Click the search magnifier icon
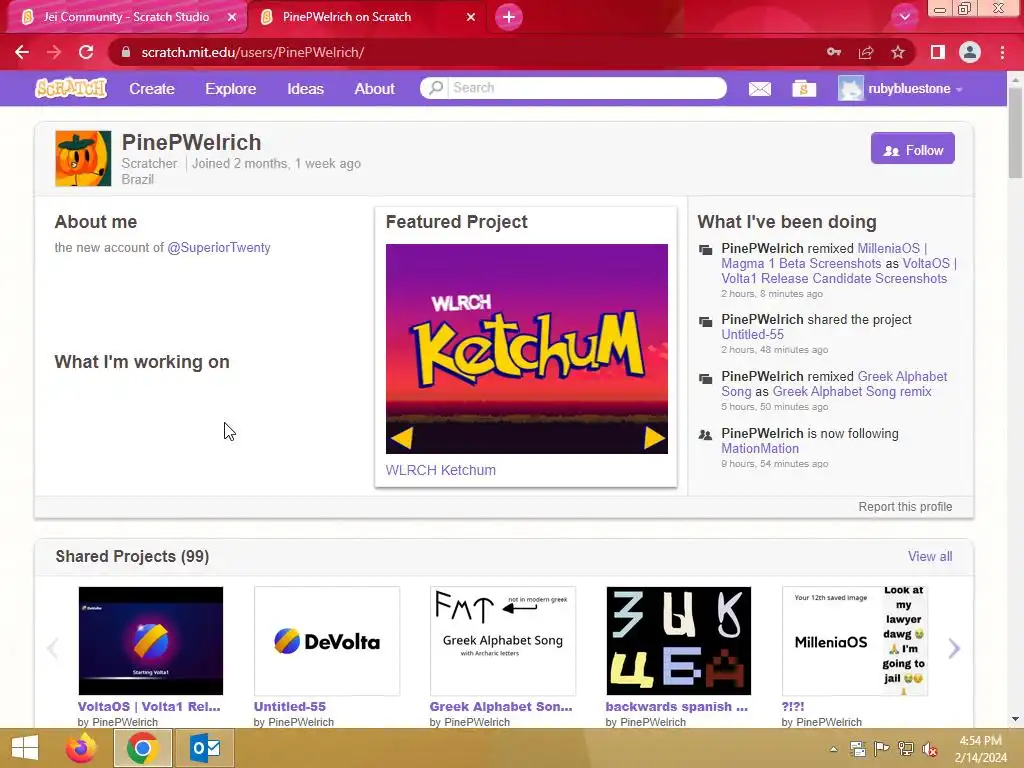This screenshot has height=768, width=1024. click(436, 88)
